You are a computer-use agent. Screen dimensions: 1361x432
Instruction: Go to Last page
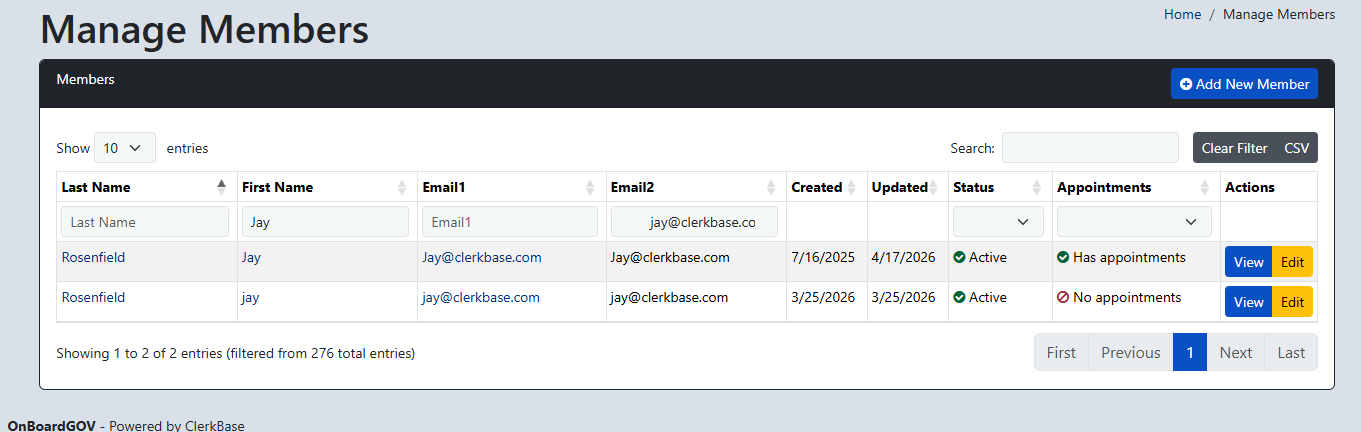1291,352
